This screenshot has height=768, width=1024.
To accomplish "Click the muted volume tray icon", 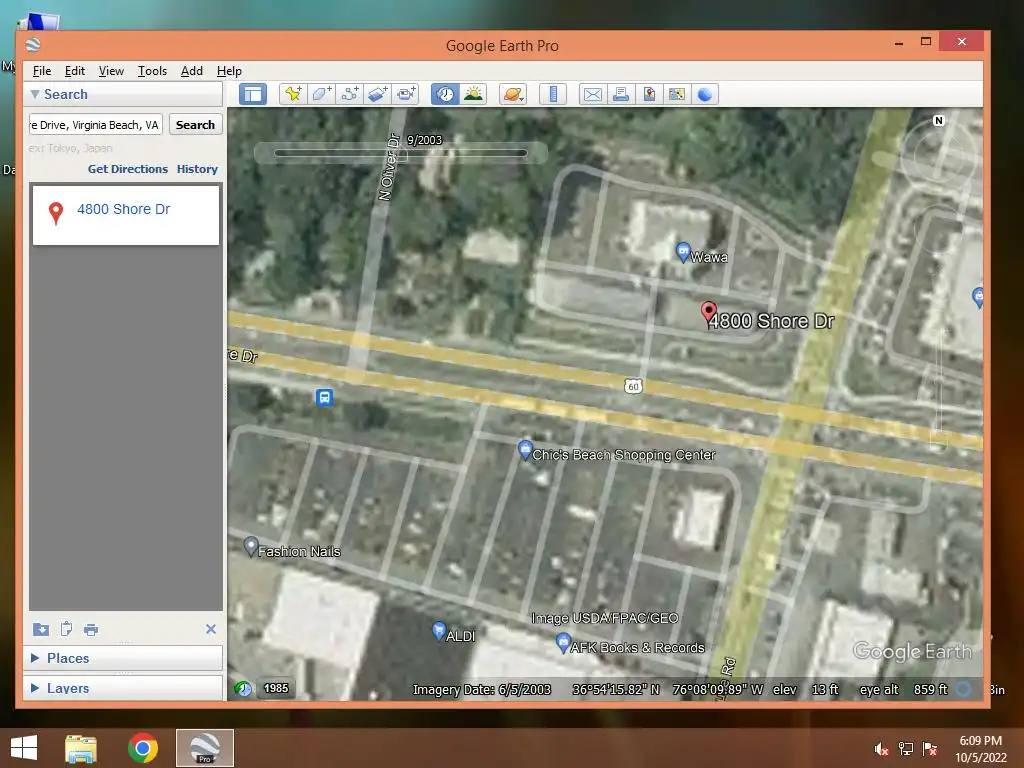I will [882, 749].
